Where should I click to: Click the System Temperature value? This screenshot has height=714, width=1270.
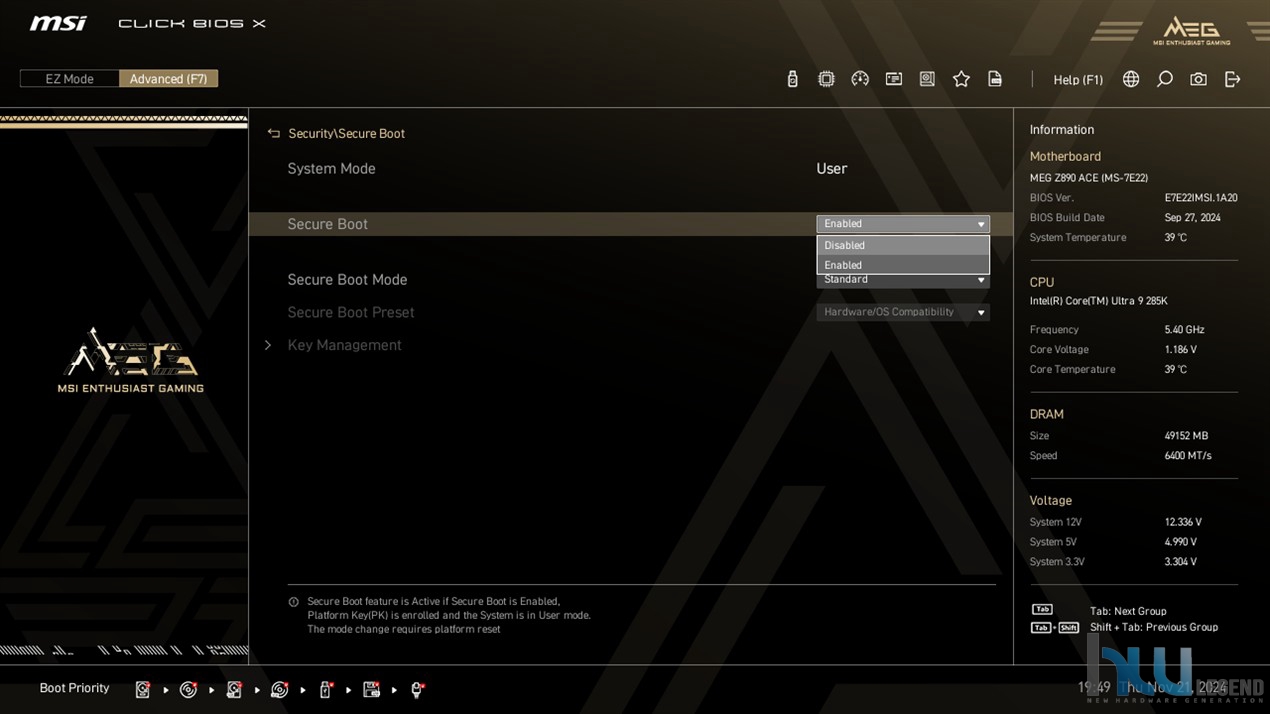[1175, 238]
